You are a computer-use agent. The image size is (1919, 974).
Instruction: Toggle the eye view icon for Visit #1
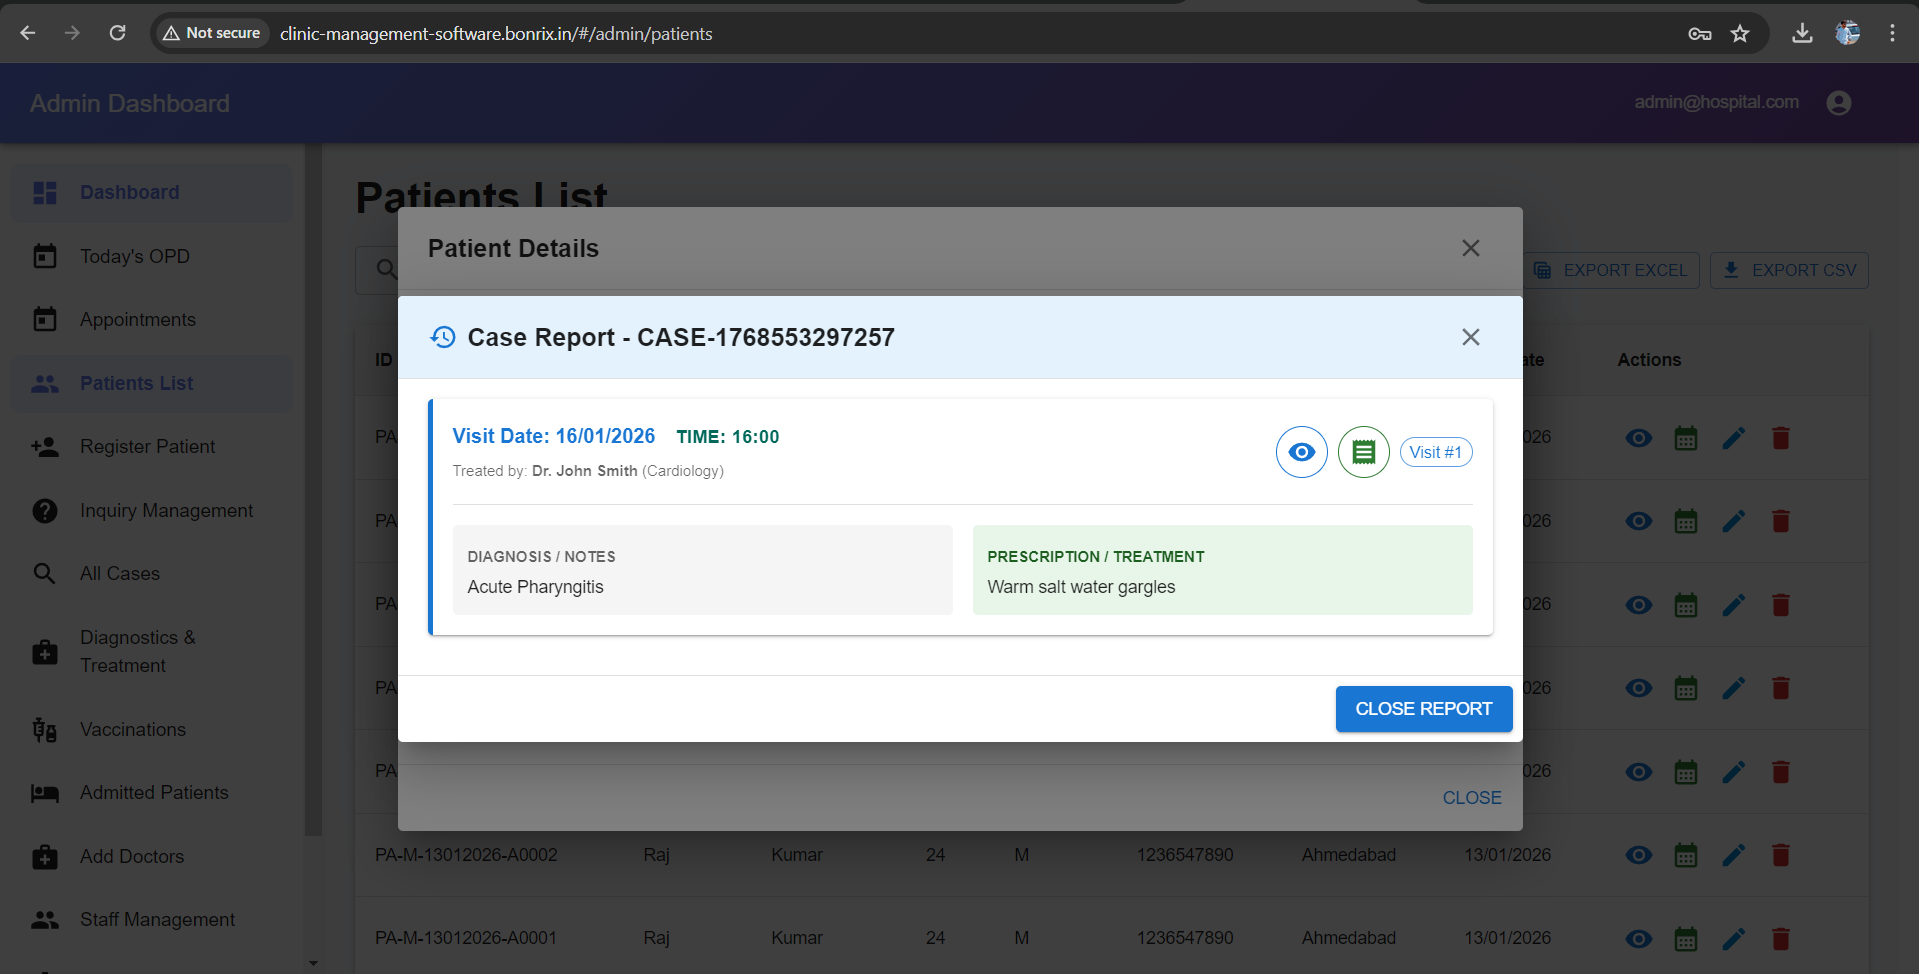click(x=1301, y=452)
